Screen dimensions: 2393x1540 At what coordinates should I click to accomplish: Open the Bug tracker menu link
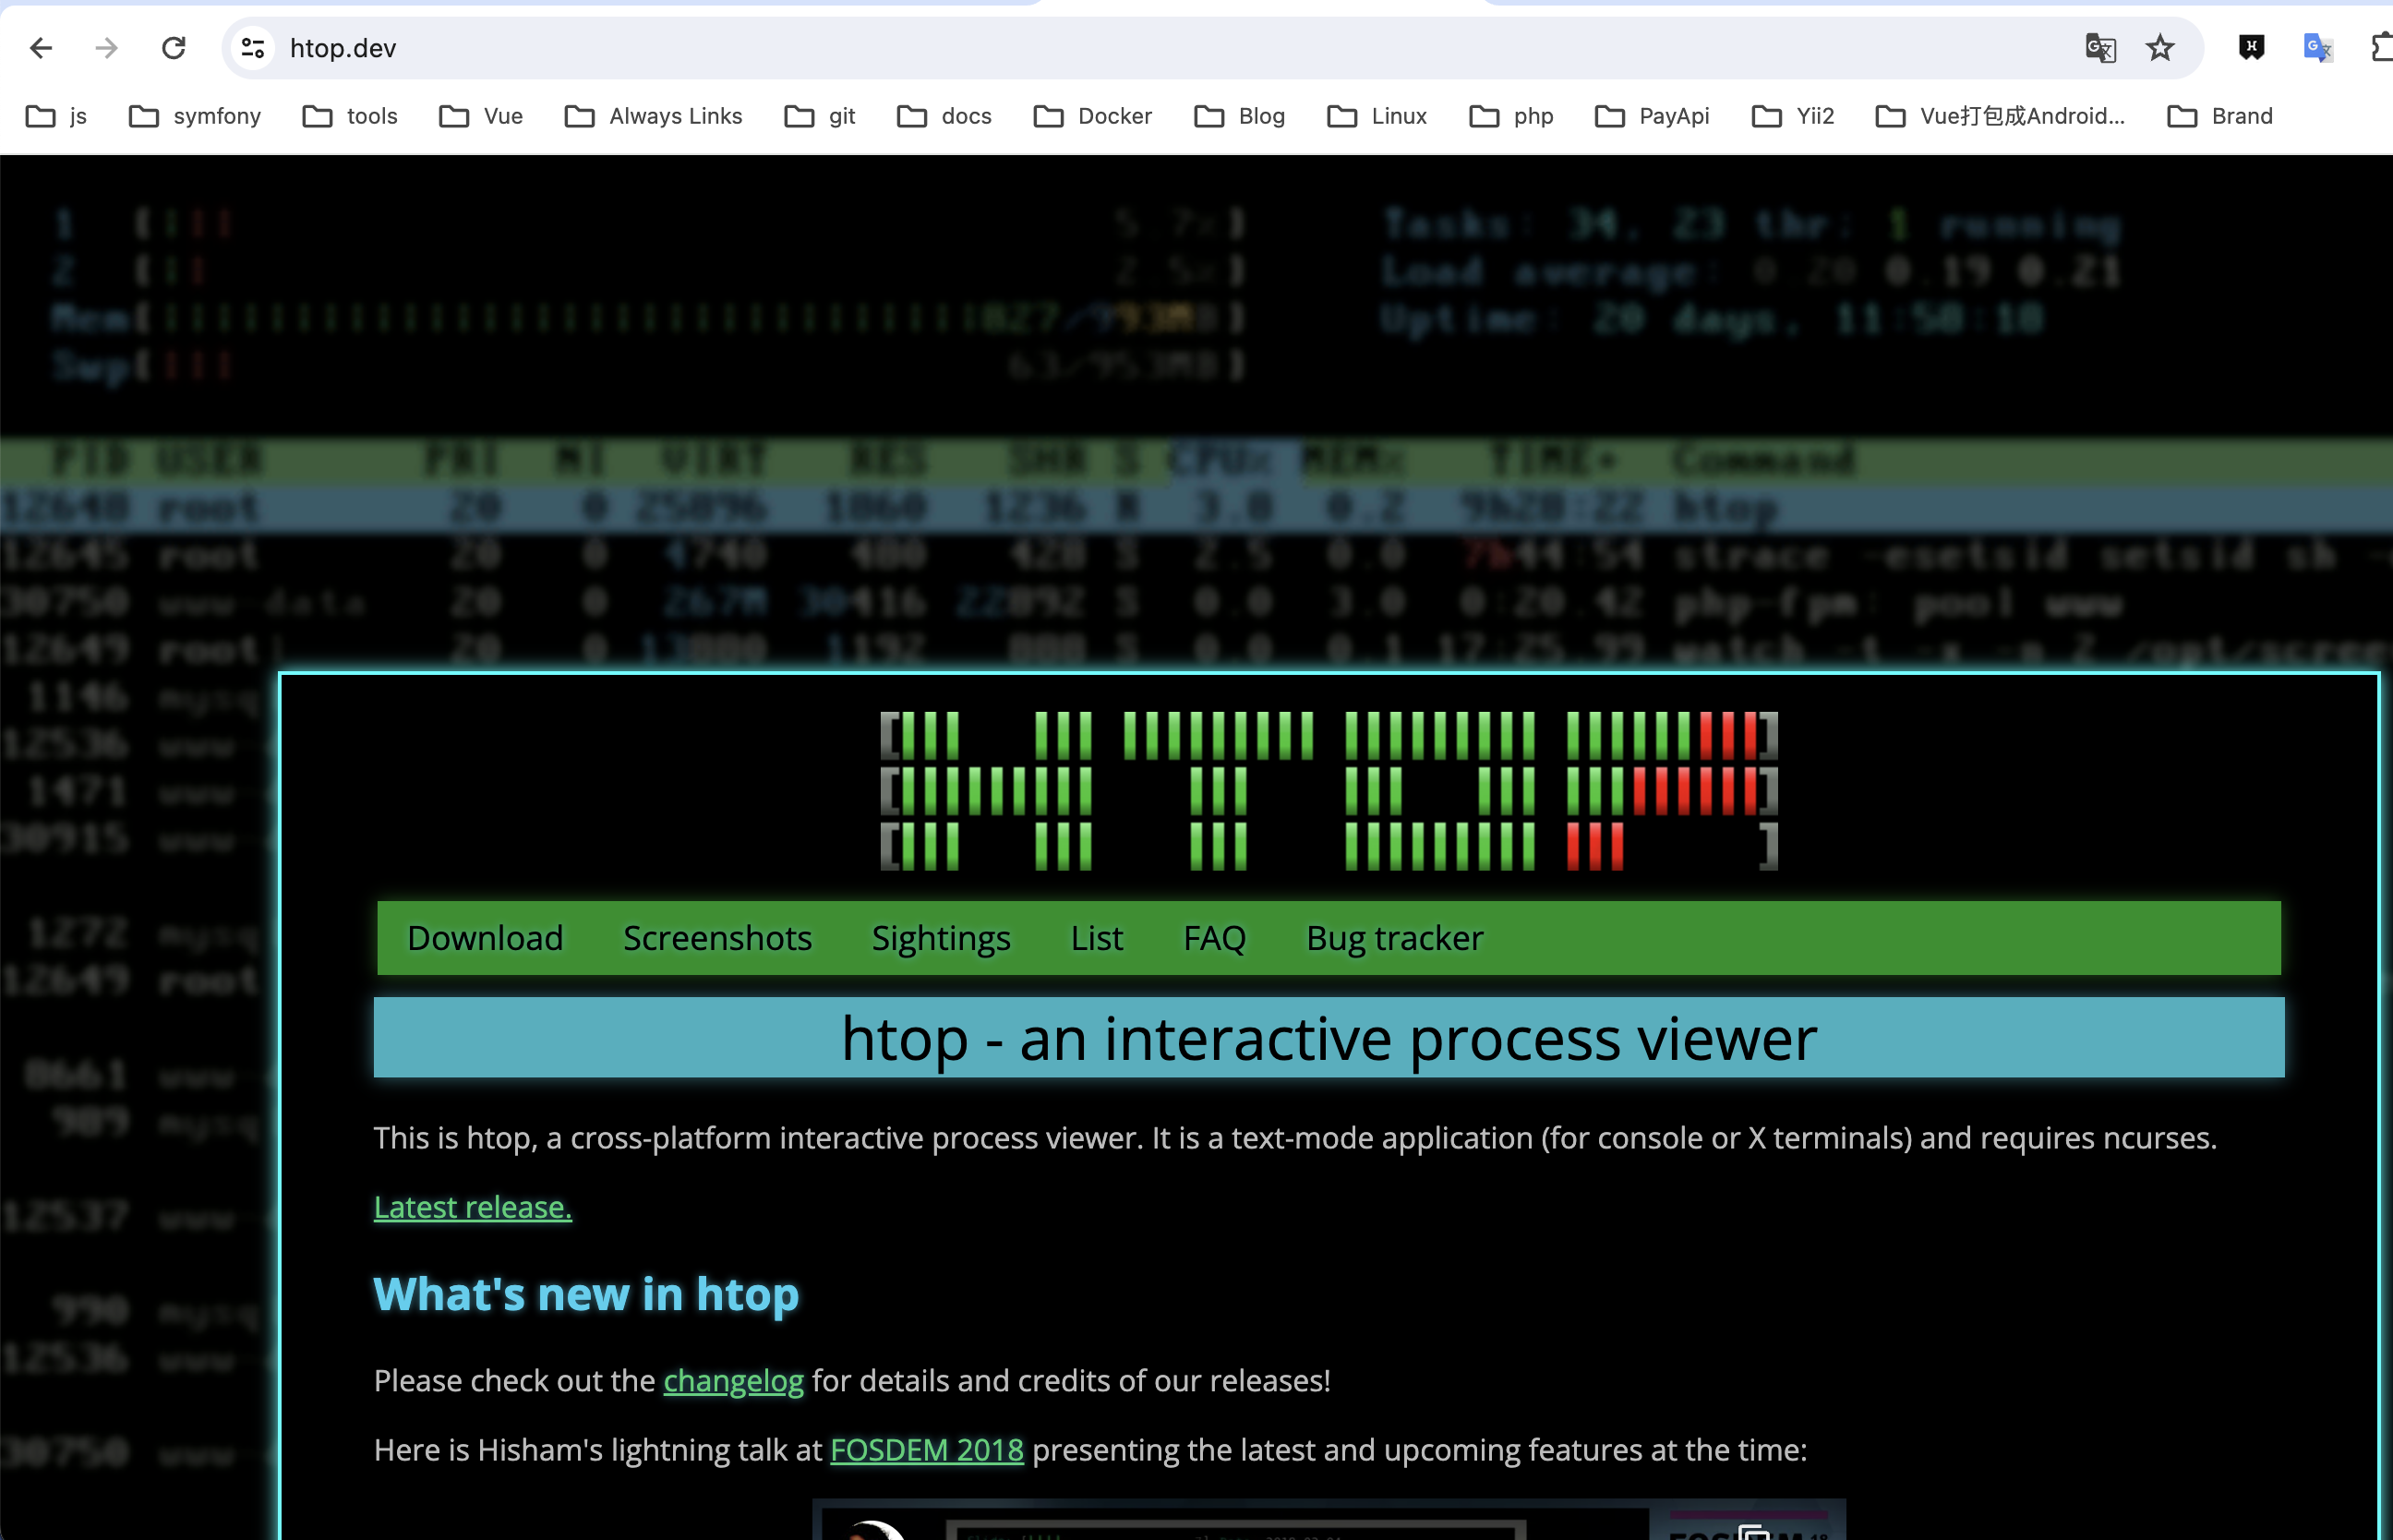click(1394, 938)
